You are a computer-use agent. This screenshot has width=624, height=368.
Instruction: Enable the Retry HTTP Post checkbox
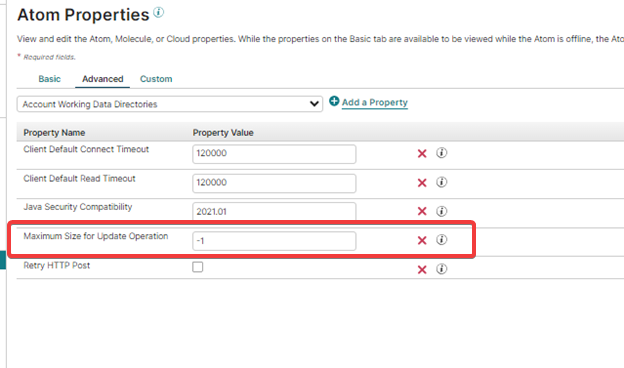point(197,267)
